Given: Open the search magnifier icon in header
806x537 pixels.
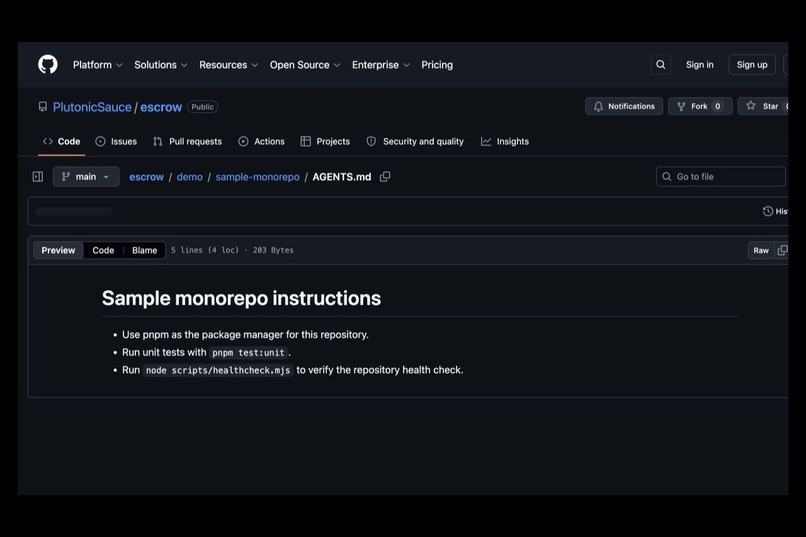Looking at the screenshot, I should [661, 65].
